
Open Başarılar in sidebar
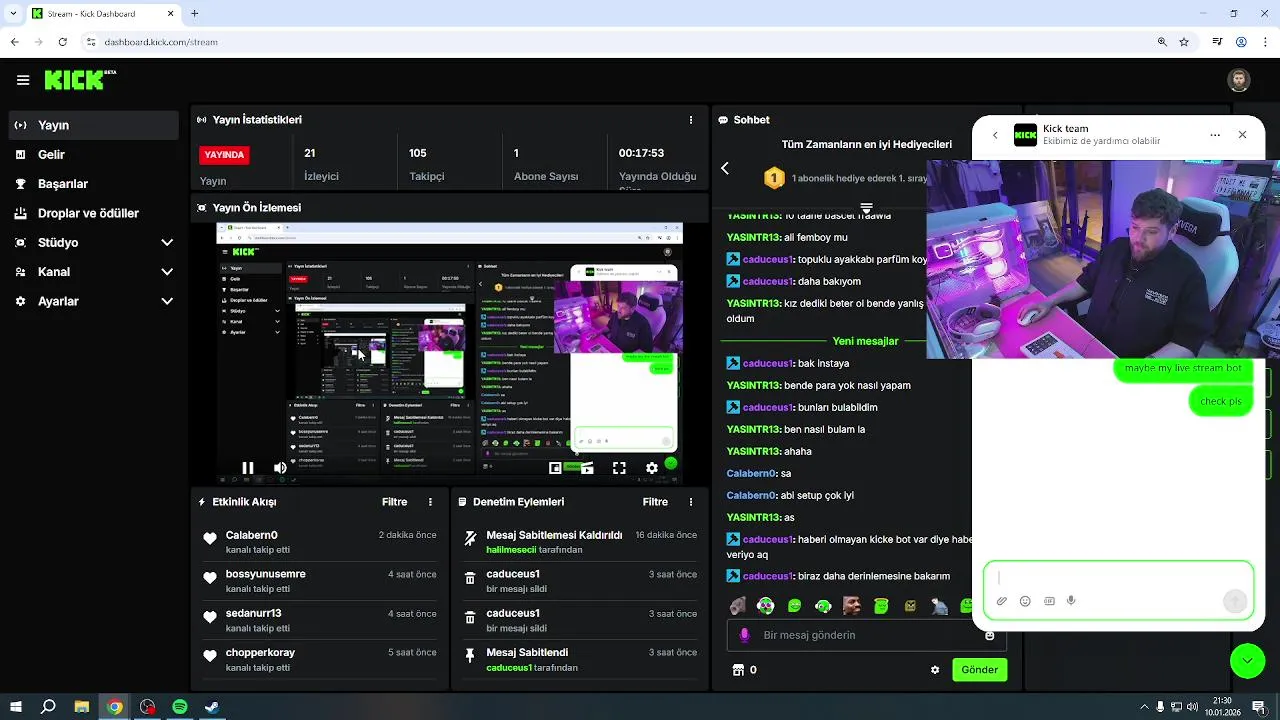(95, 184)
